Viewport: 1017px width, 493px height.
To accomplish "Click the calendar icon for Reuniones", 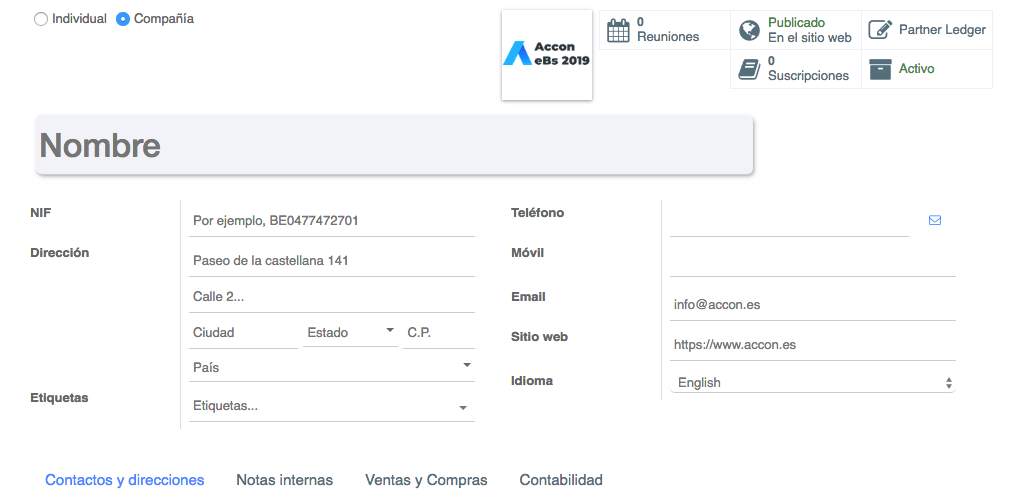I will point(619,30).
